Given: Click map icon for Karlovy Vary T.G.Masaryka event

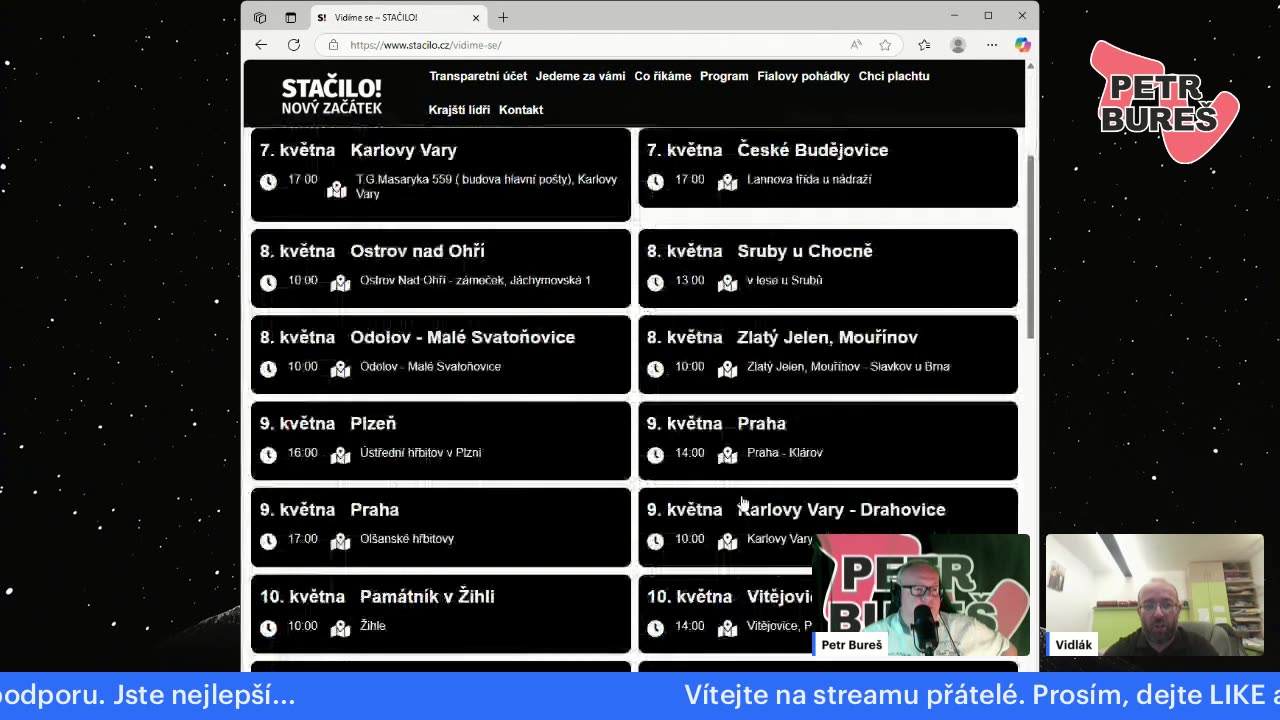Looking at the screenshot, I should click(x=337, y=190).
